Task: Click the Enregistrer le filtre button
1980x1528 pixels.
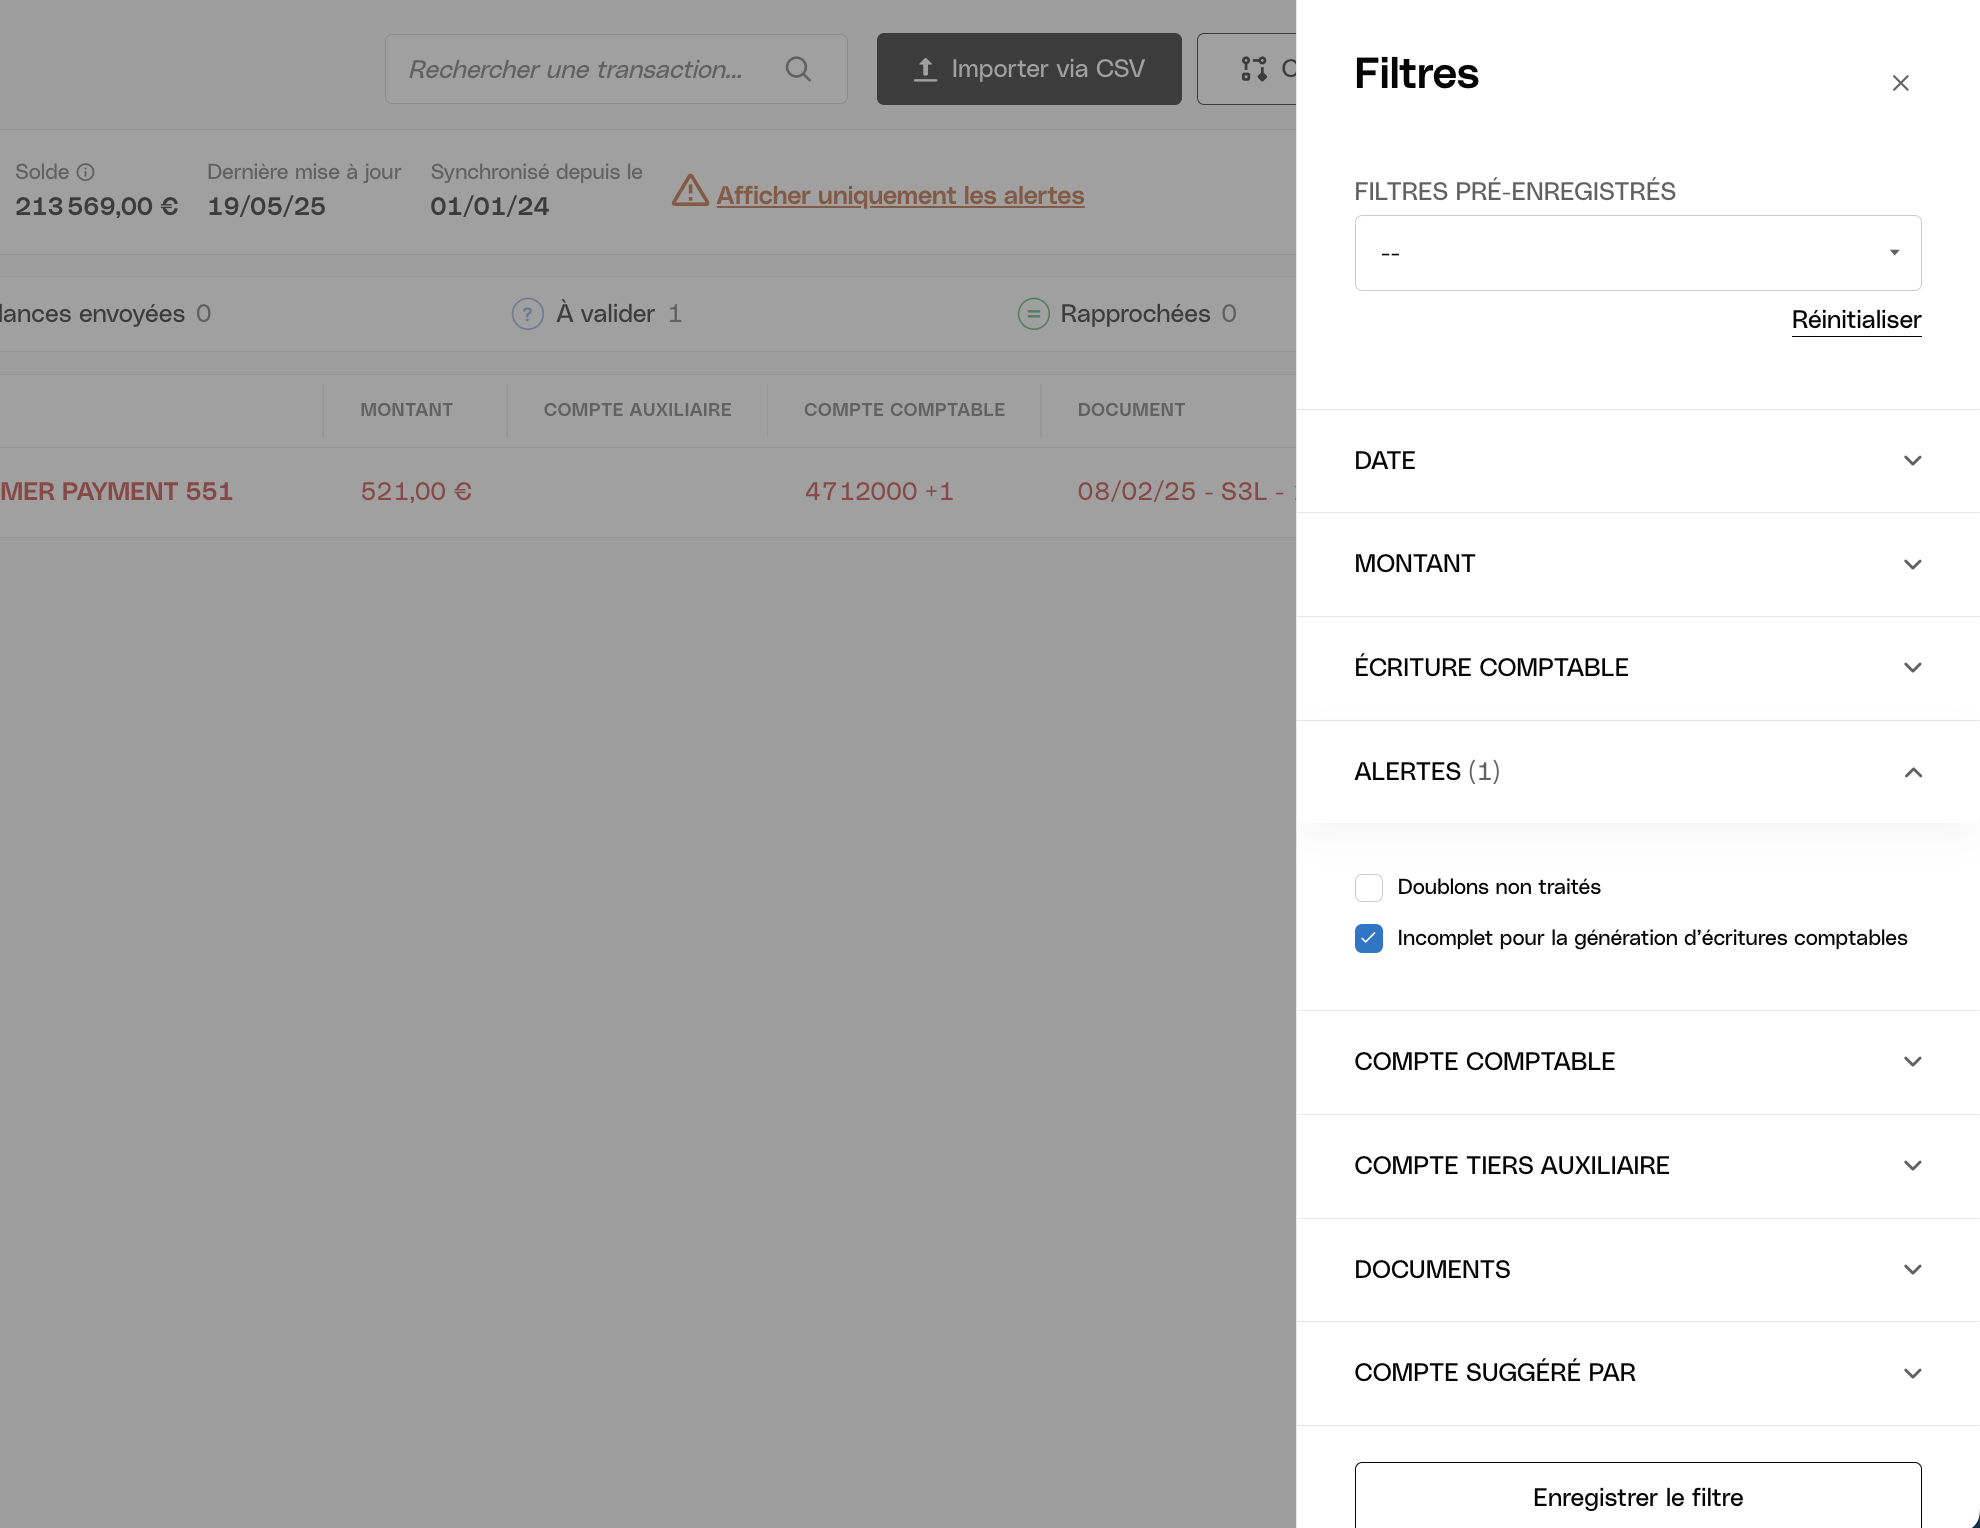Action: coord(1637,1496)
